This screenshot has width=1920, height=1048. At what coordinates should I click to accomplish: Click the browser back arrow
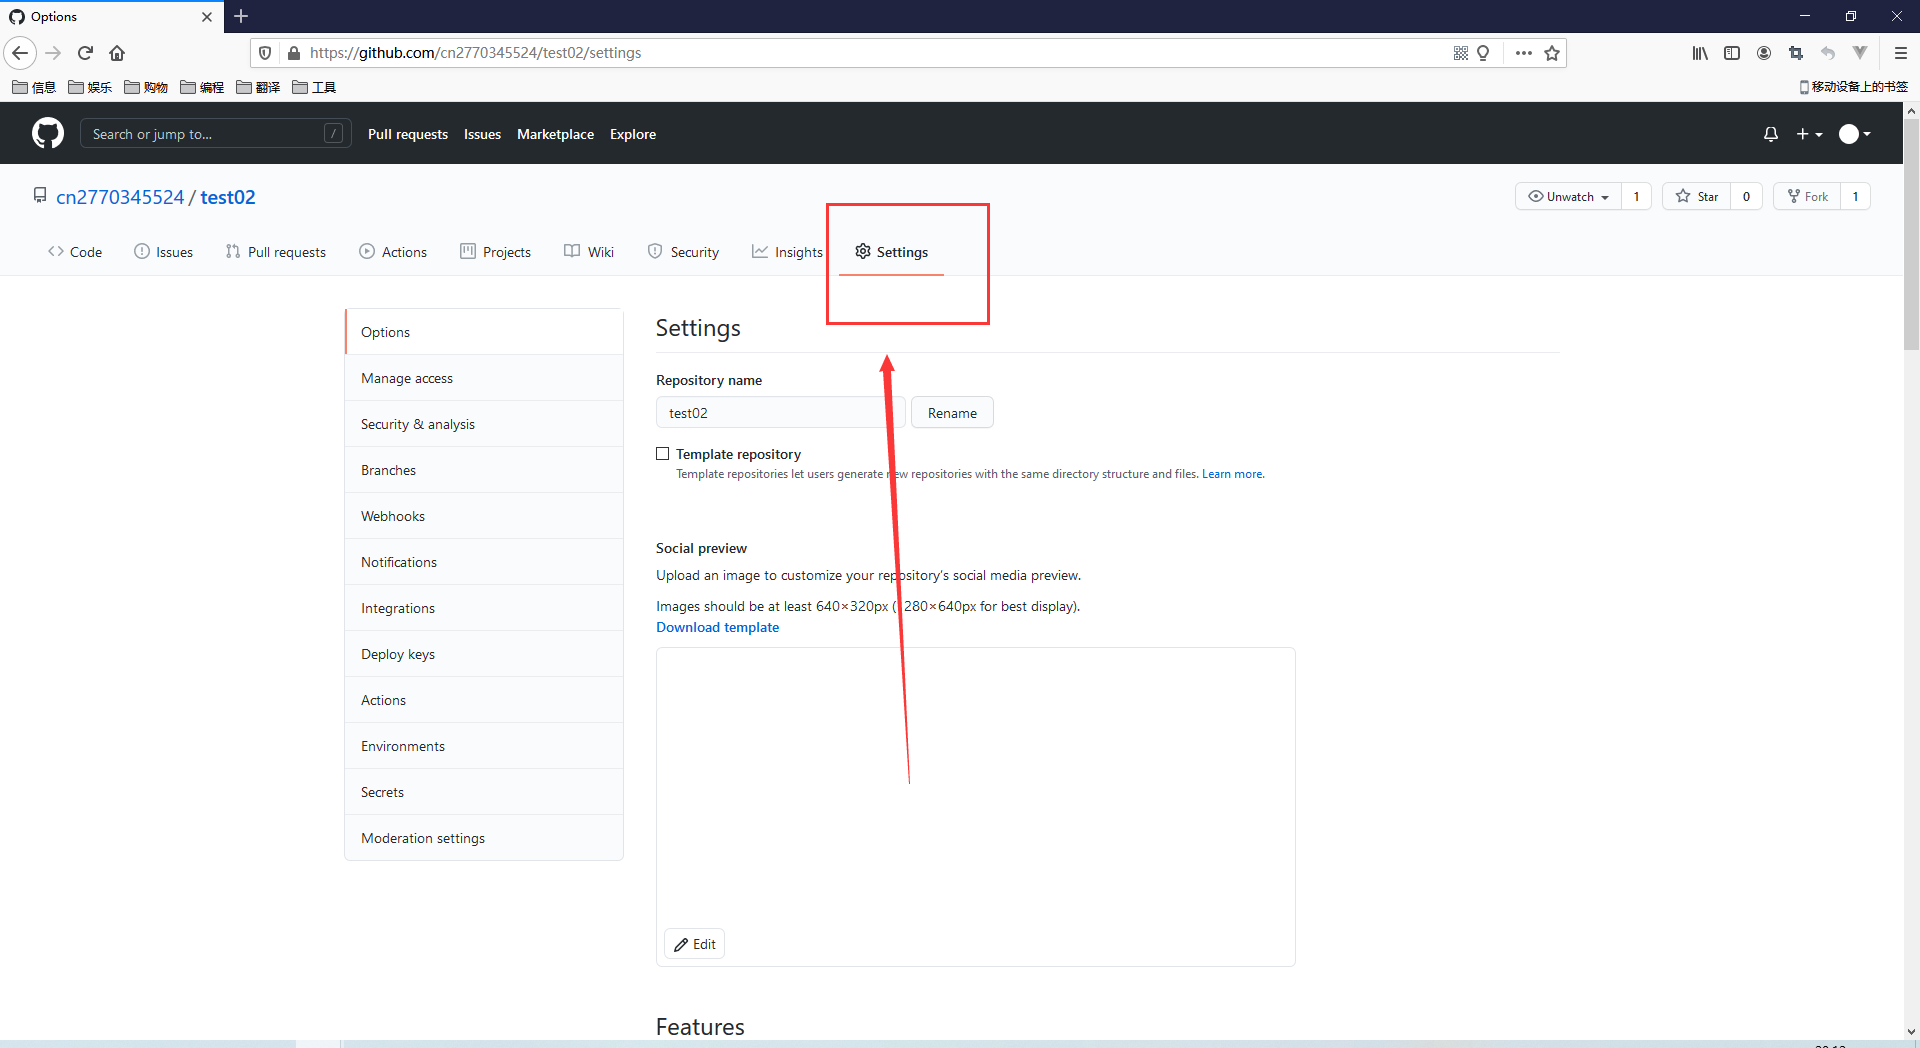click(21, 53)
